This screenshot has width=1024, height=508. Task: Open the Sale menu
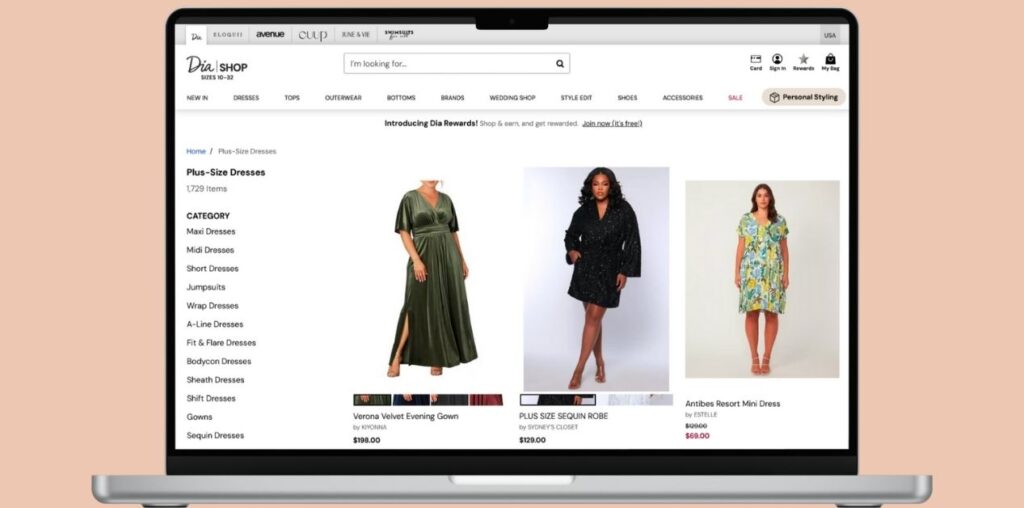pyautogui.click(x=735, y=98)
